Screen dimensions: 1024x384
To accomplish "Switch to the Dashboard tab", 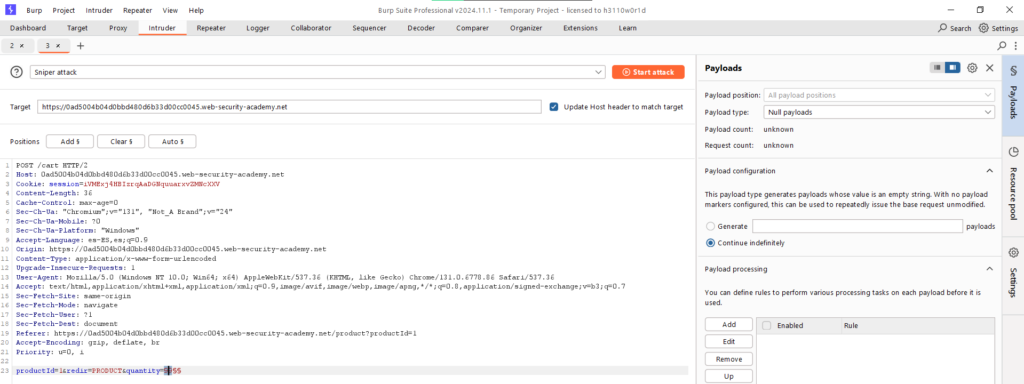I will [x=28, y=28].
